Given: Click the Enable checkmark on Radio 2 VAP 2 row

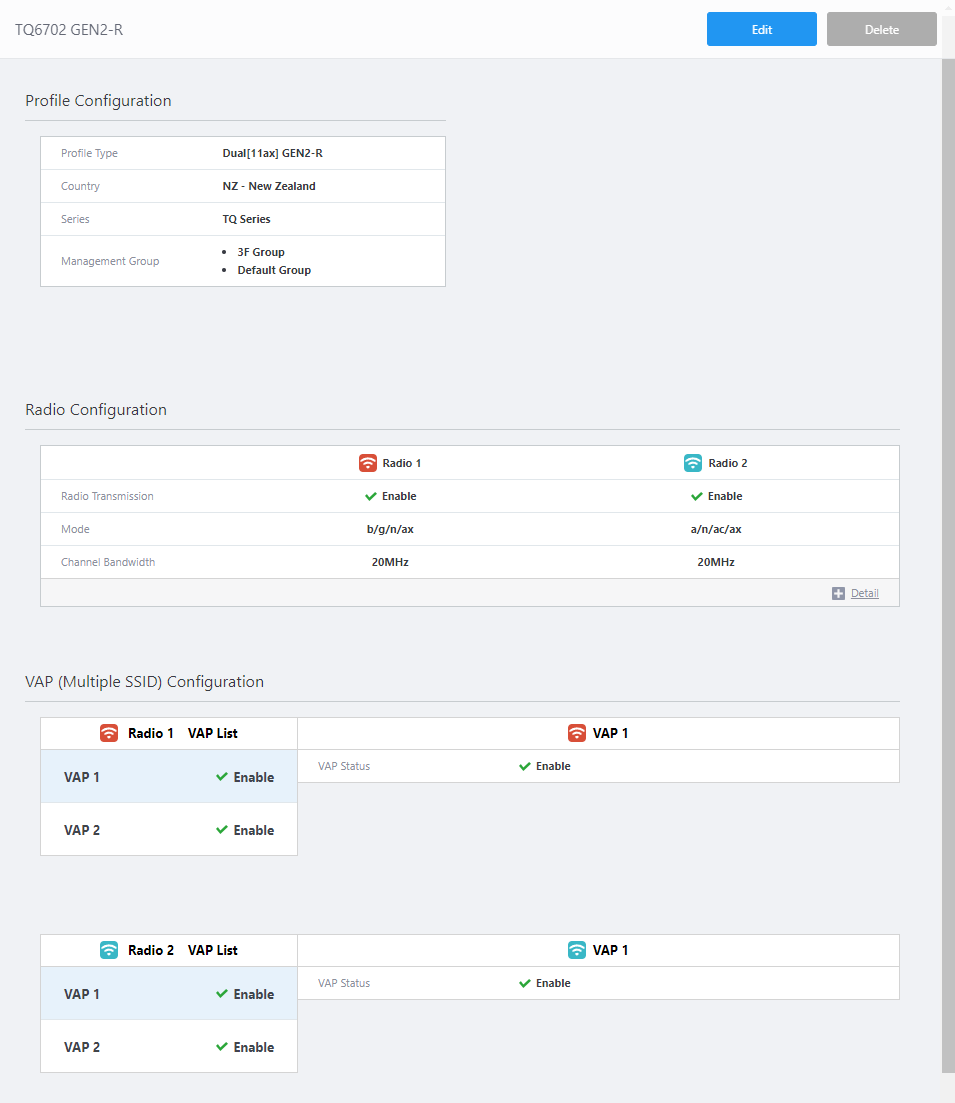Looking at the screenshot, I should click(222, 1047).
